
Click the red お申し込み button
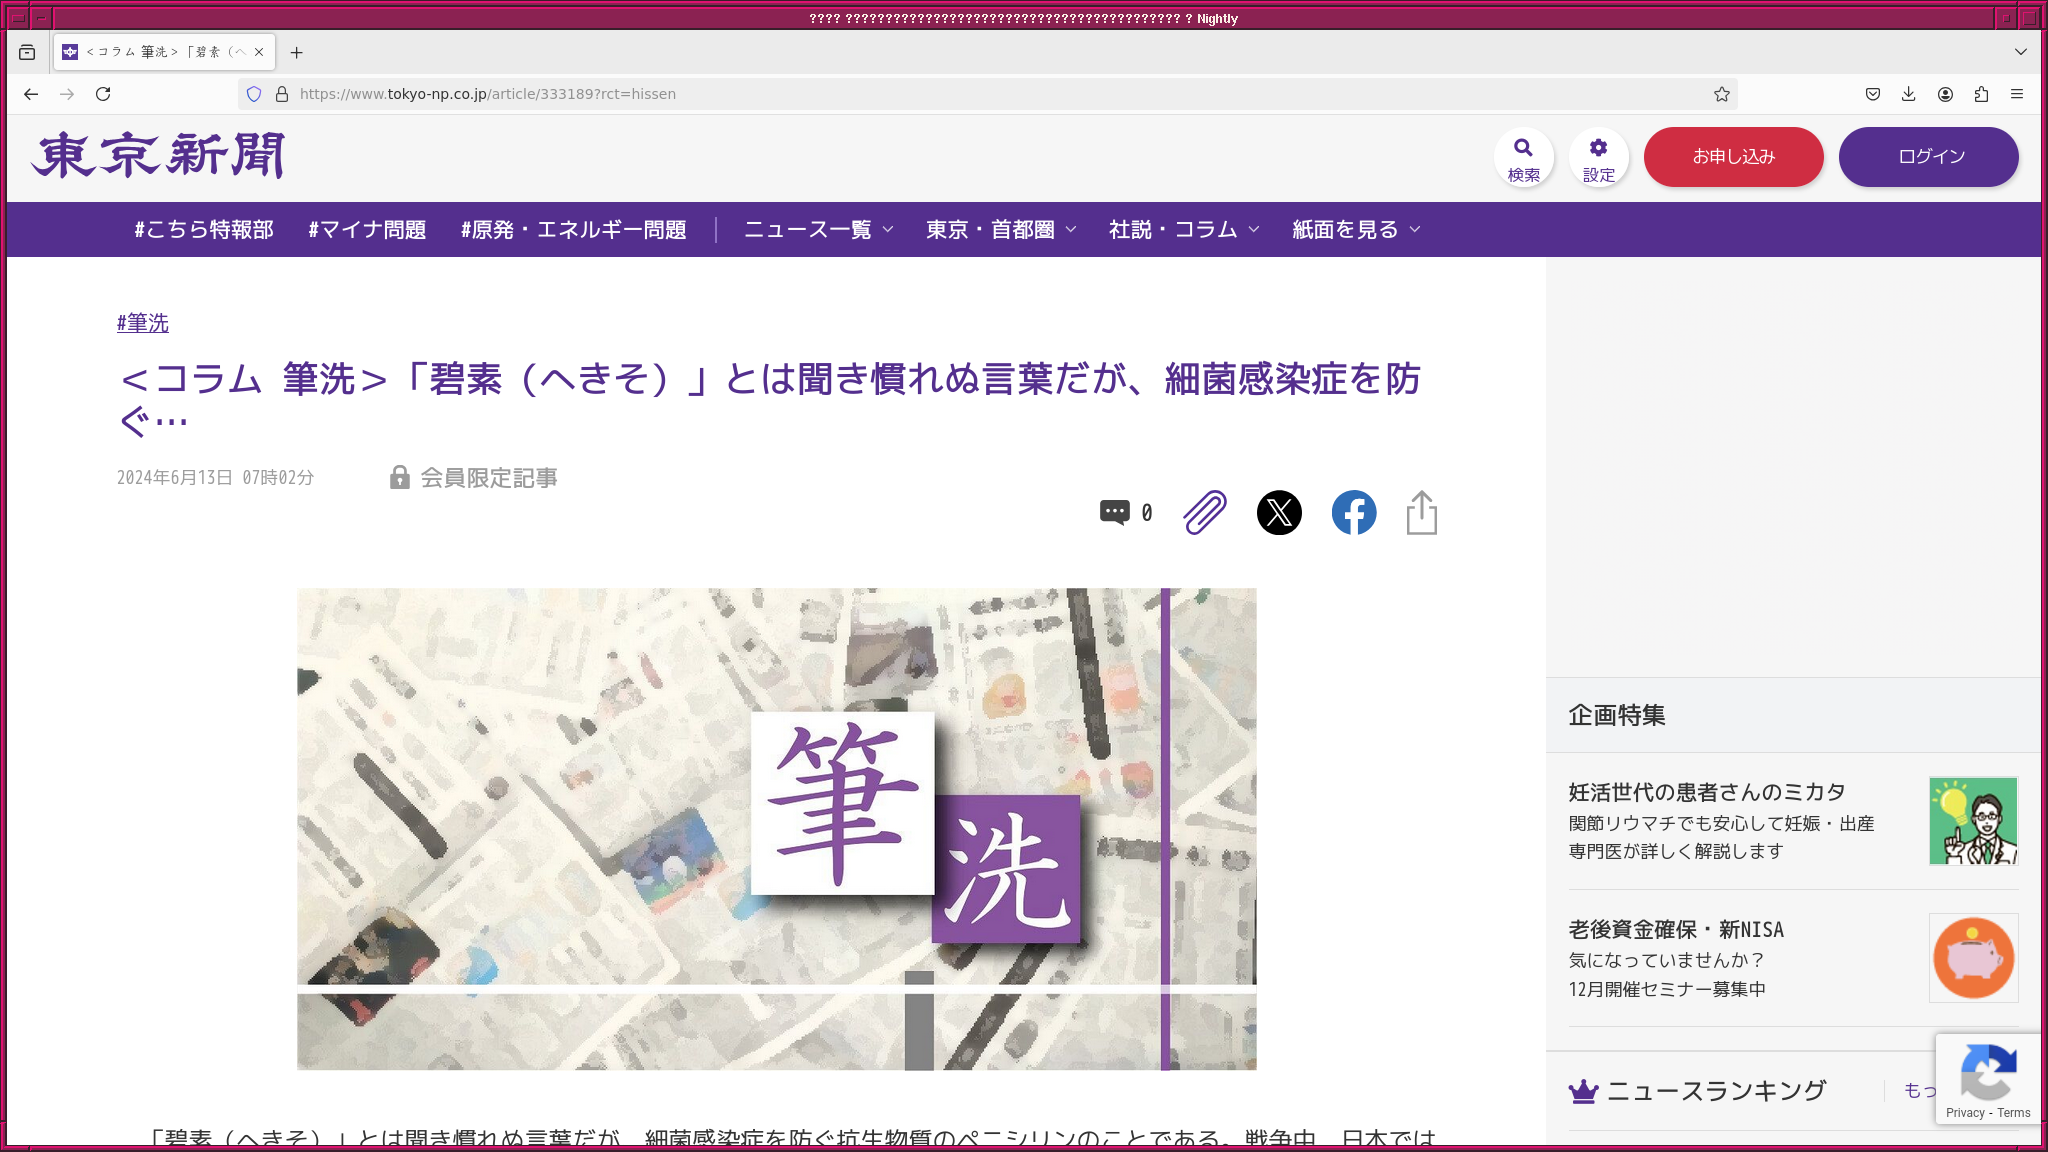[x=1733, y=157]
